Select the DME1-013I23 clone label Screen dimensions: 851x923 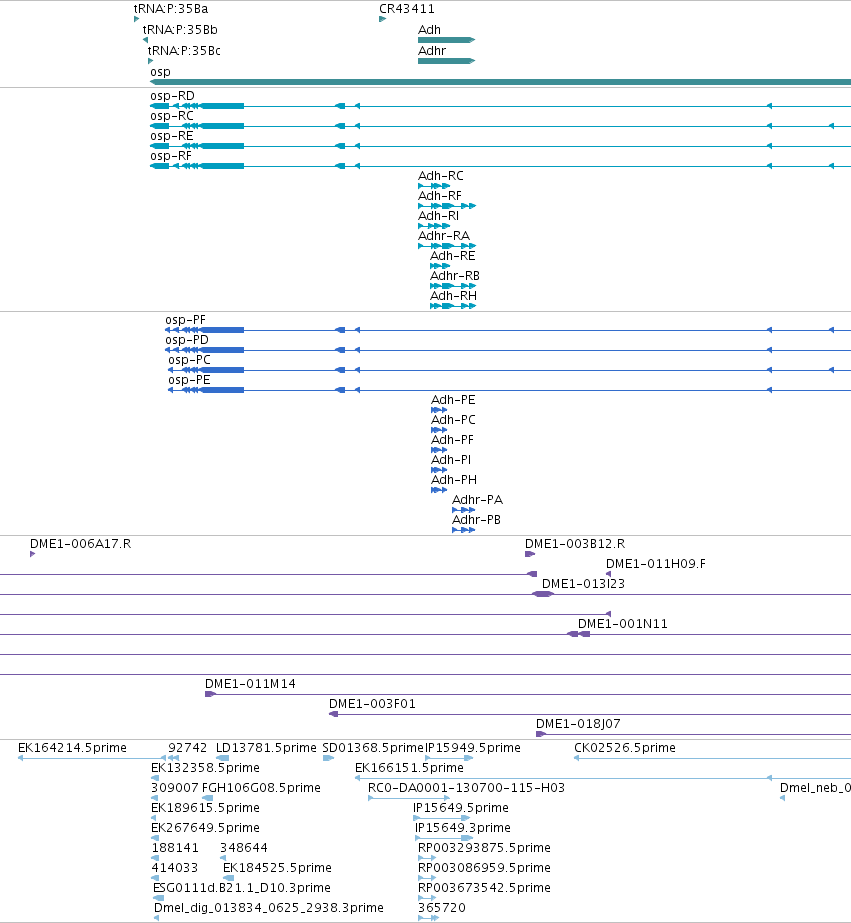click(x=583, y=584)
